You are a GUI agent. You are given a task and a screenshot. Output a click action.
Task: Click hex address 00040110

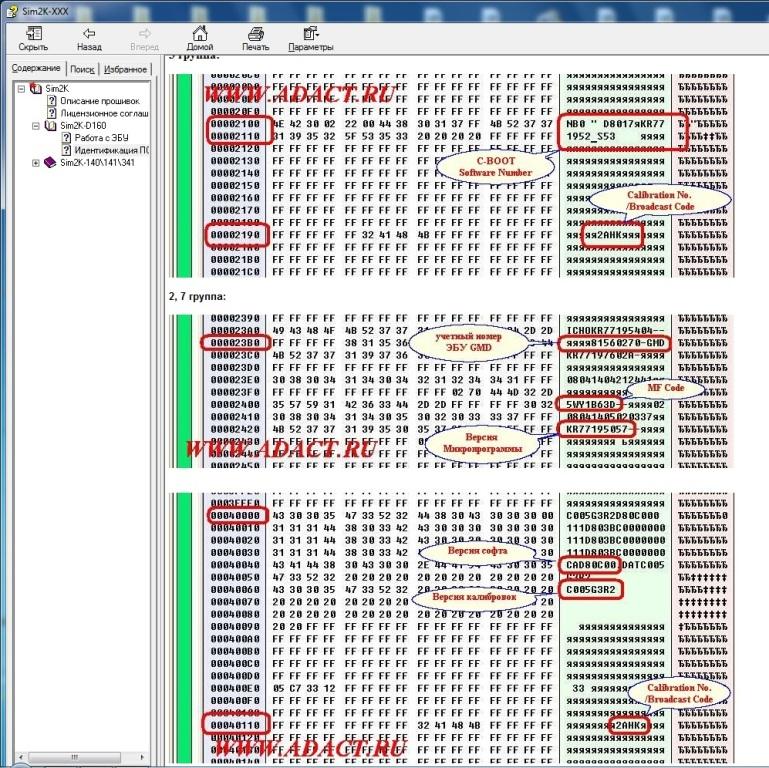point(235,725)
